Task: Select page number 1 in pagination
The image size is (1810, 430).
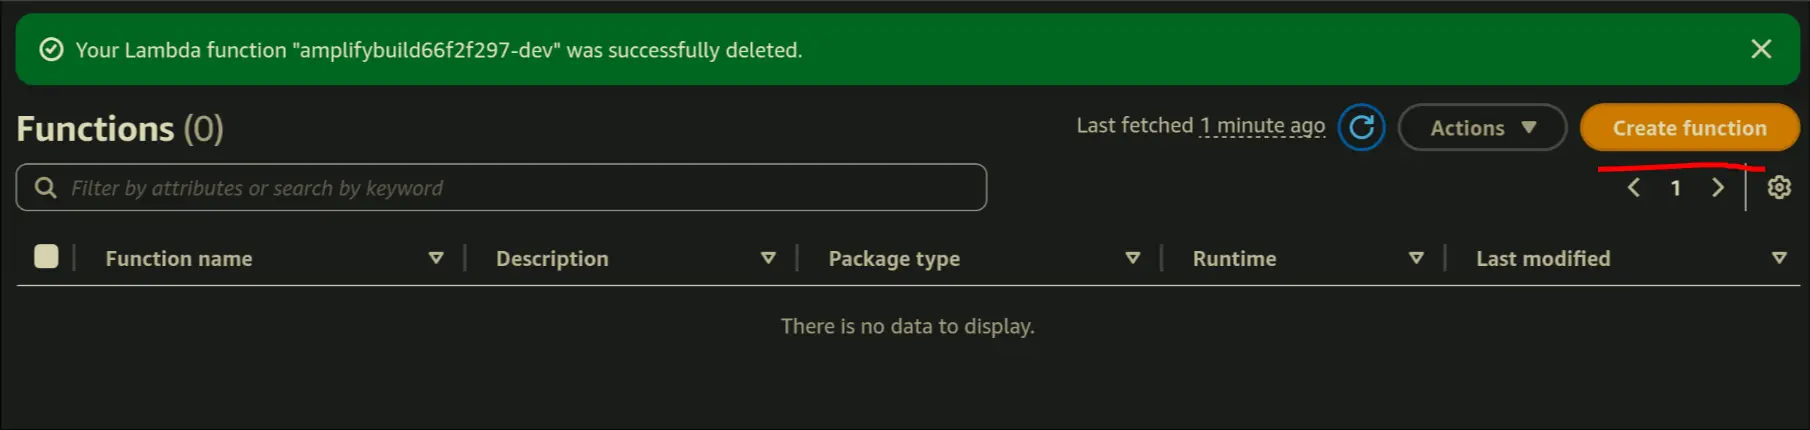Action: (1676, 188)
